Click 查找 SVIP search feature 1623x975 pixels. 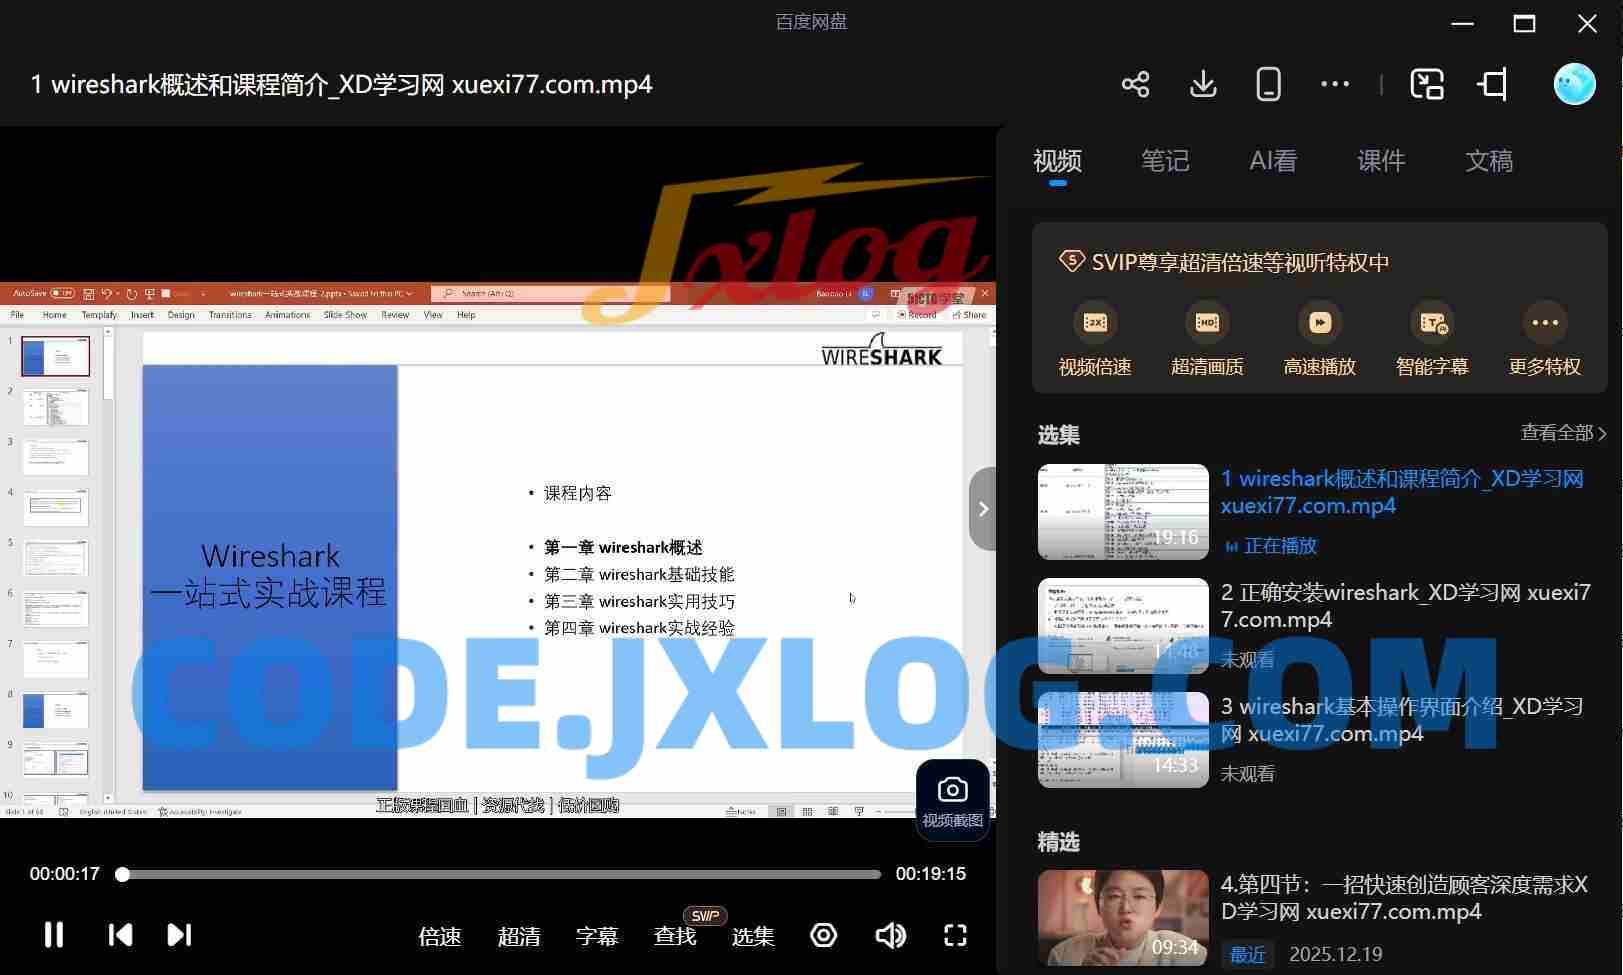(x=675, y=937)
